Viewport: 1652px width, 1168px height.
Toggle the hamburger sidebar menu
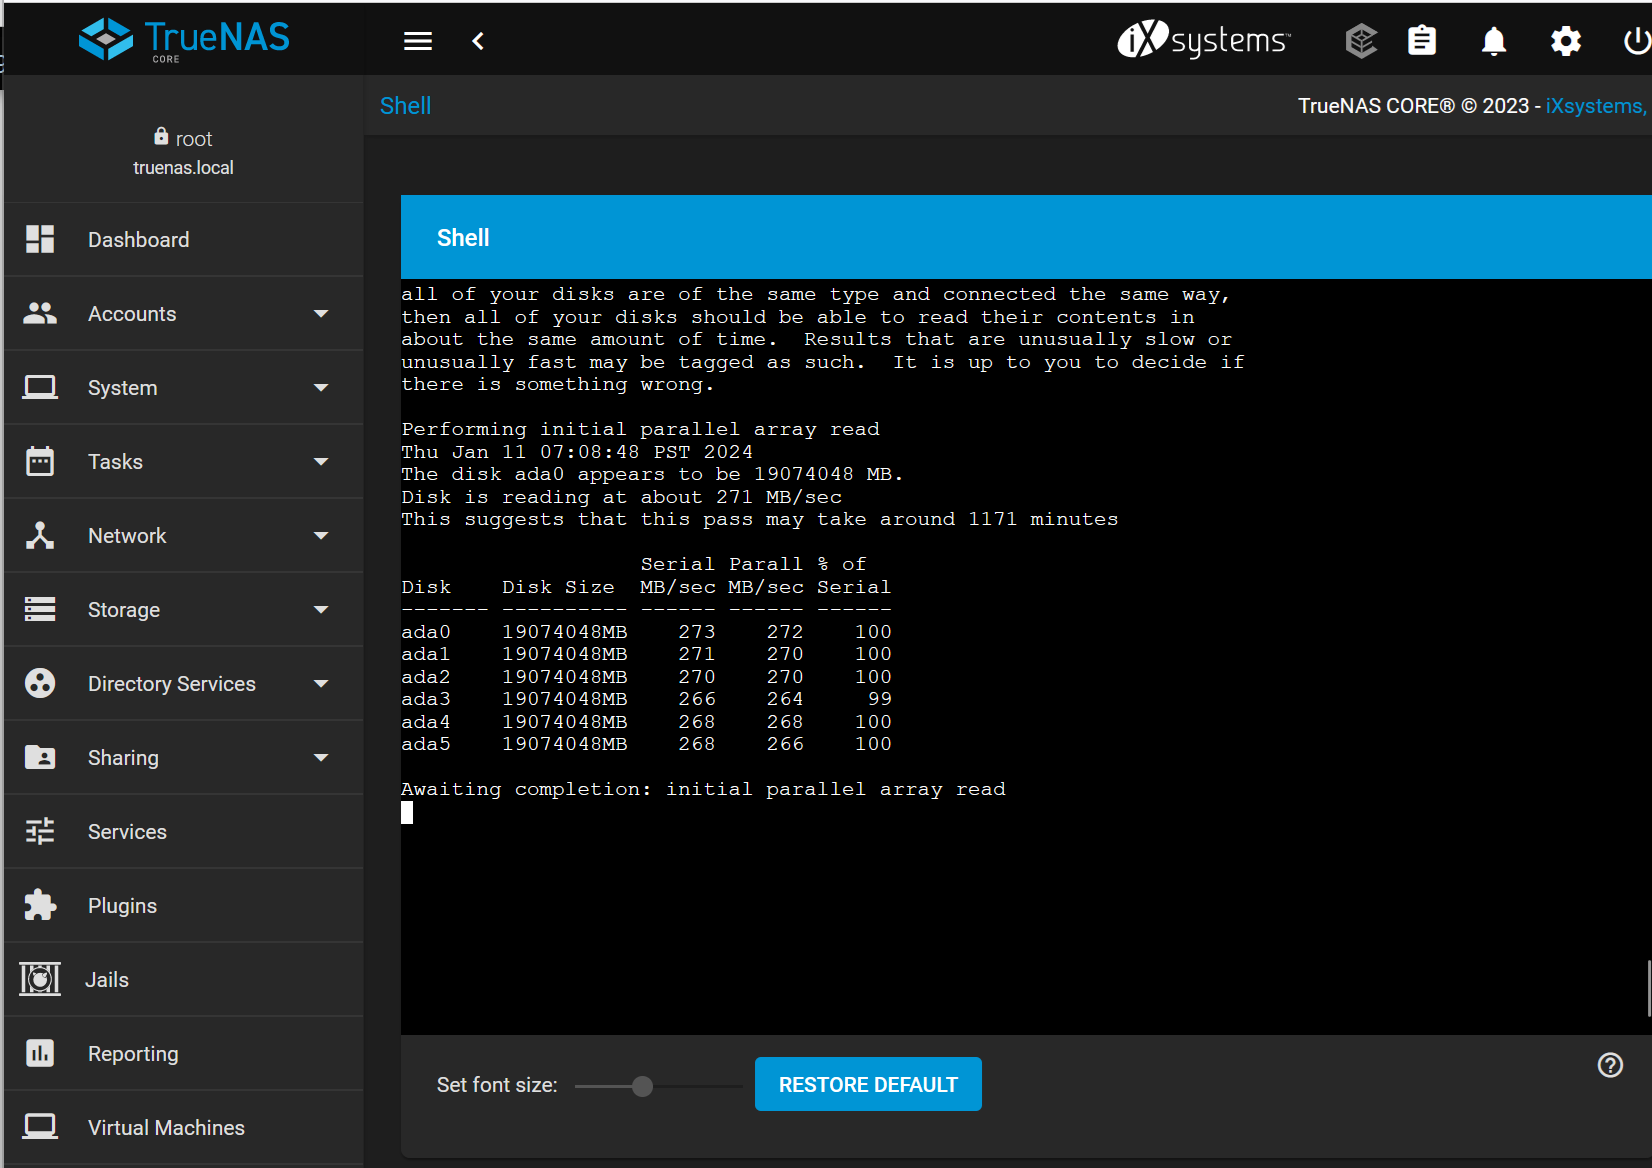point(418,41)
